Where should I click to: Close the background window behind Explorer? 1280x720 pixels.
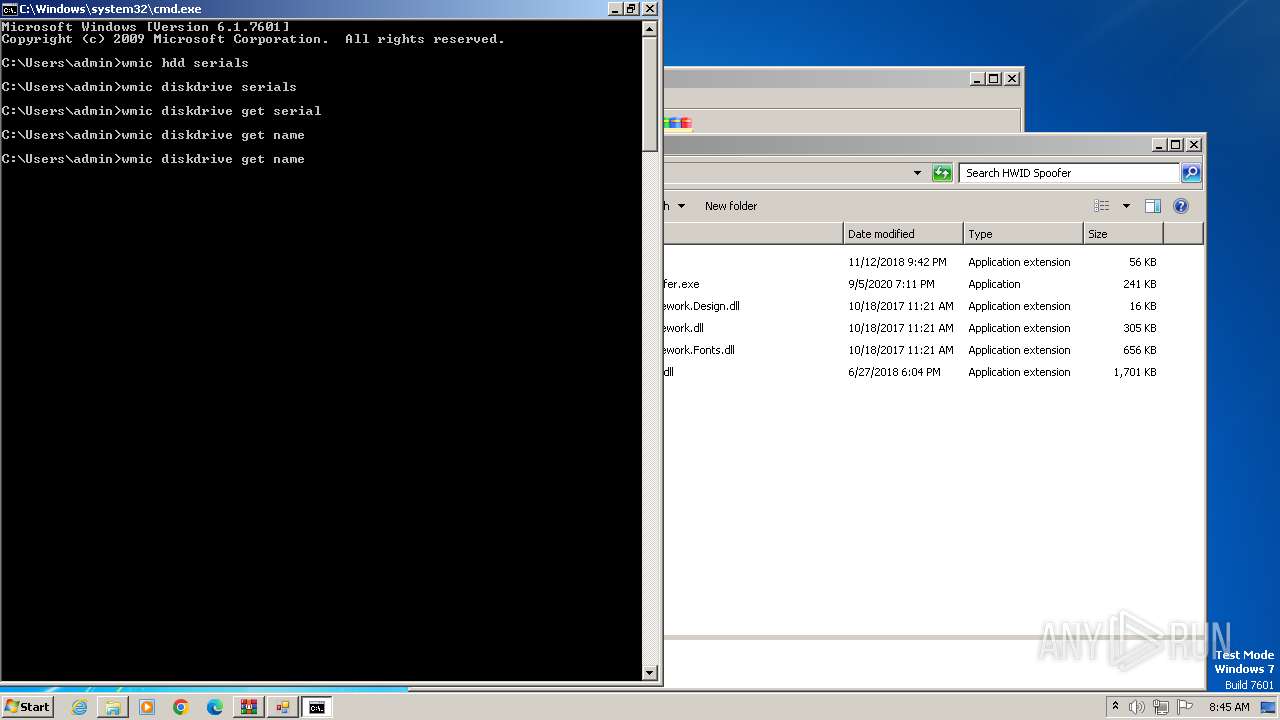click(1012, 78)
